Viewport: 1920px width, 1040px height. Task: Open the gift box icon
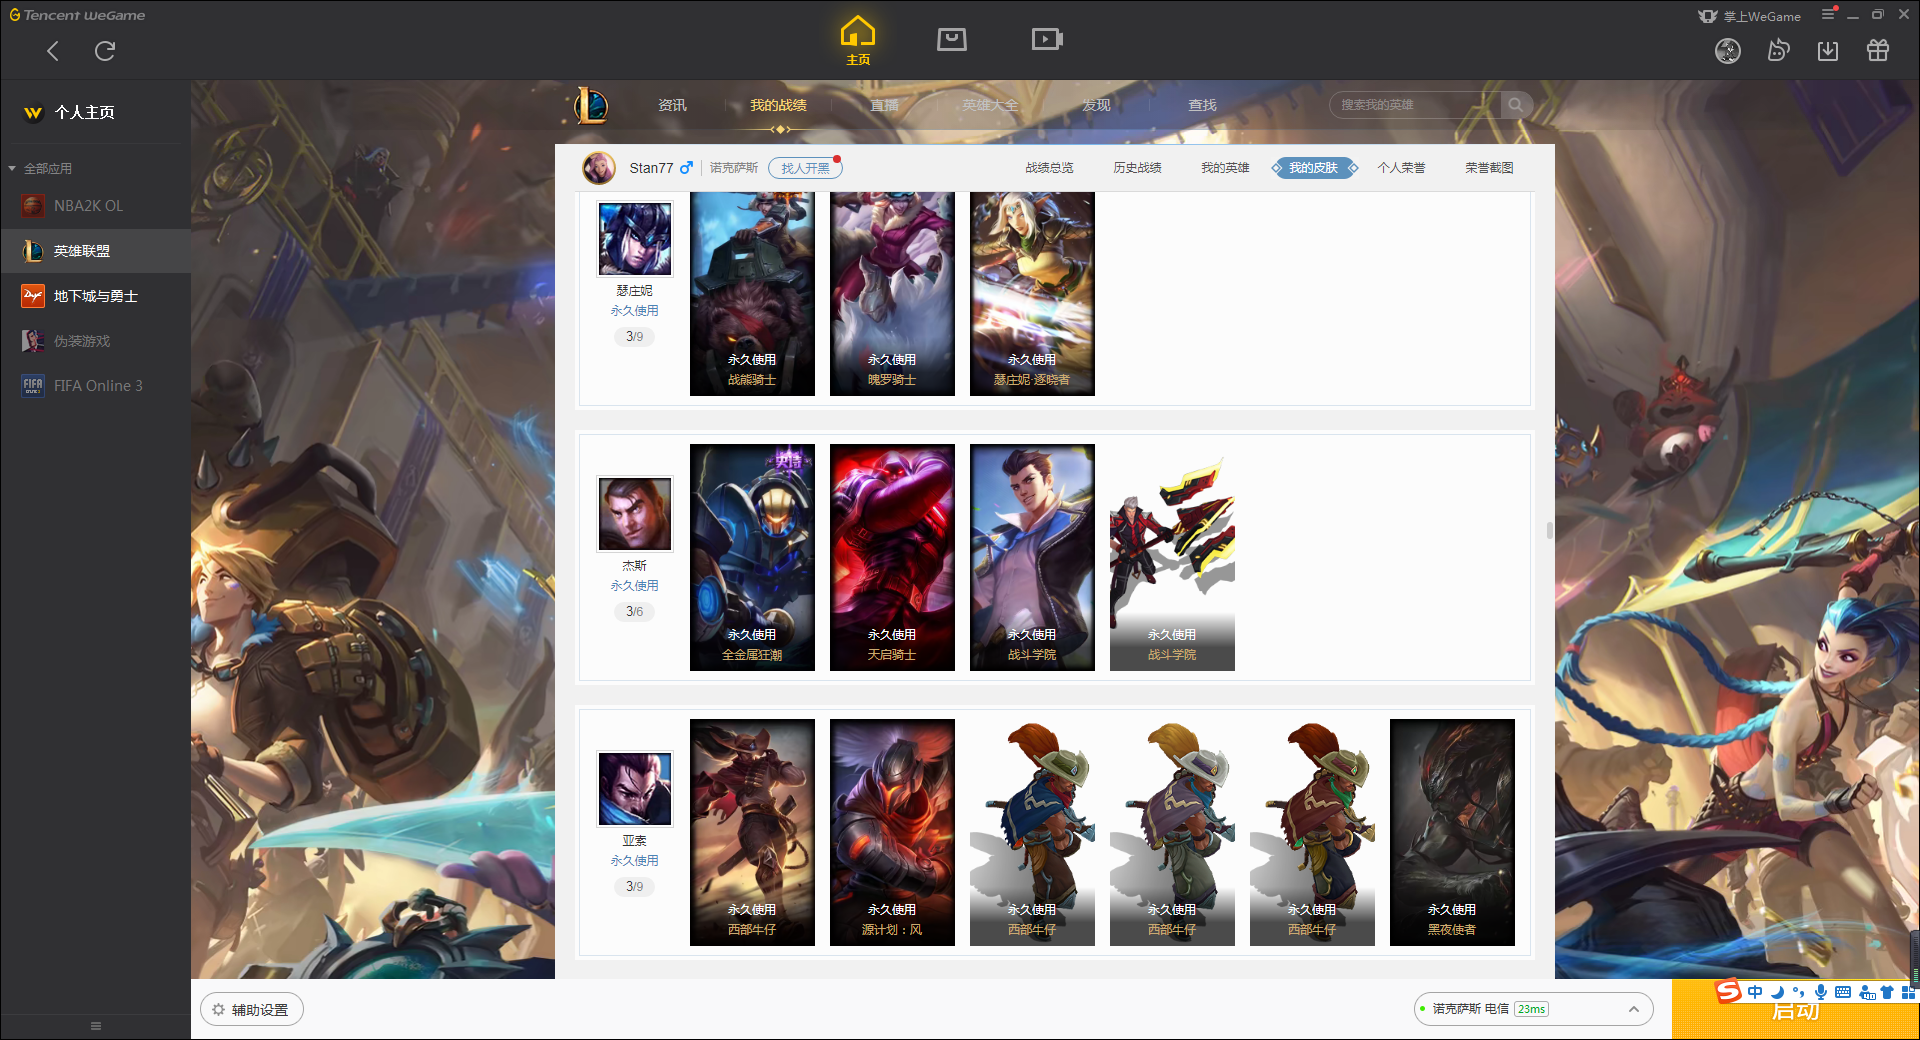tap(1878, 51)
